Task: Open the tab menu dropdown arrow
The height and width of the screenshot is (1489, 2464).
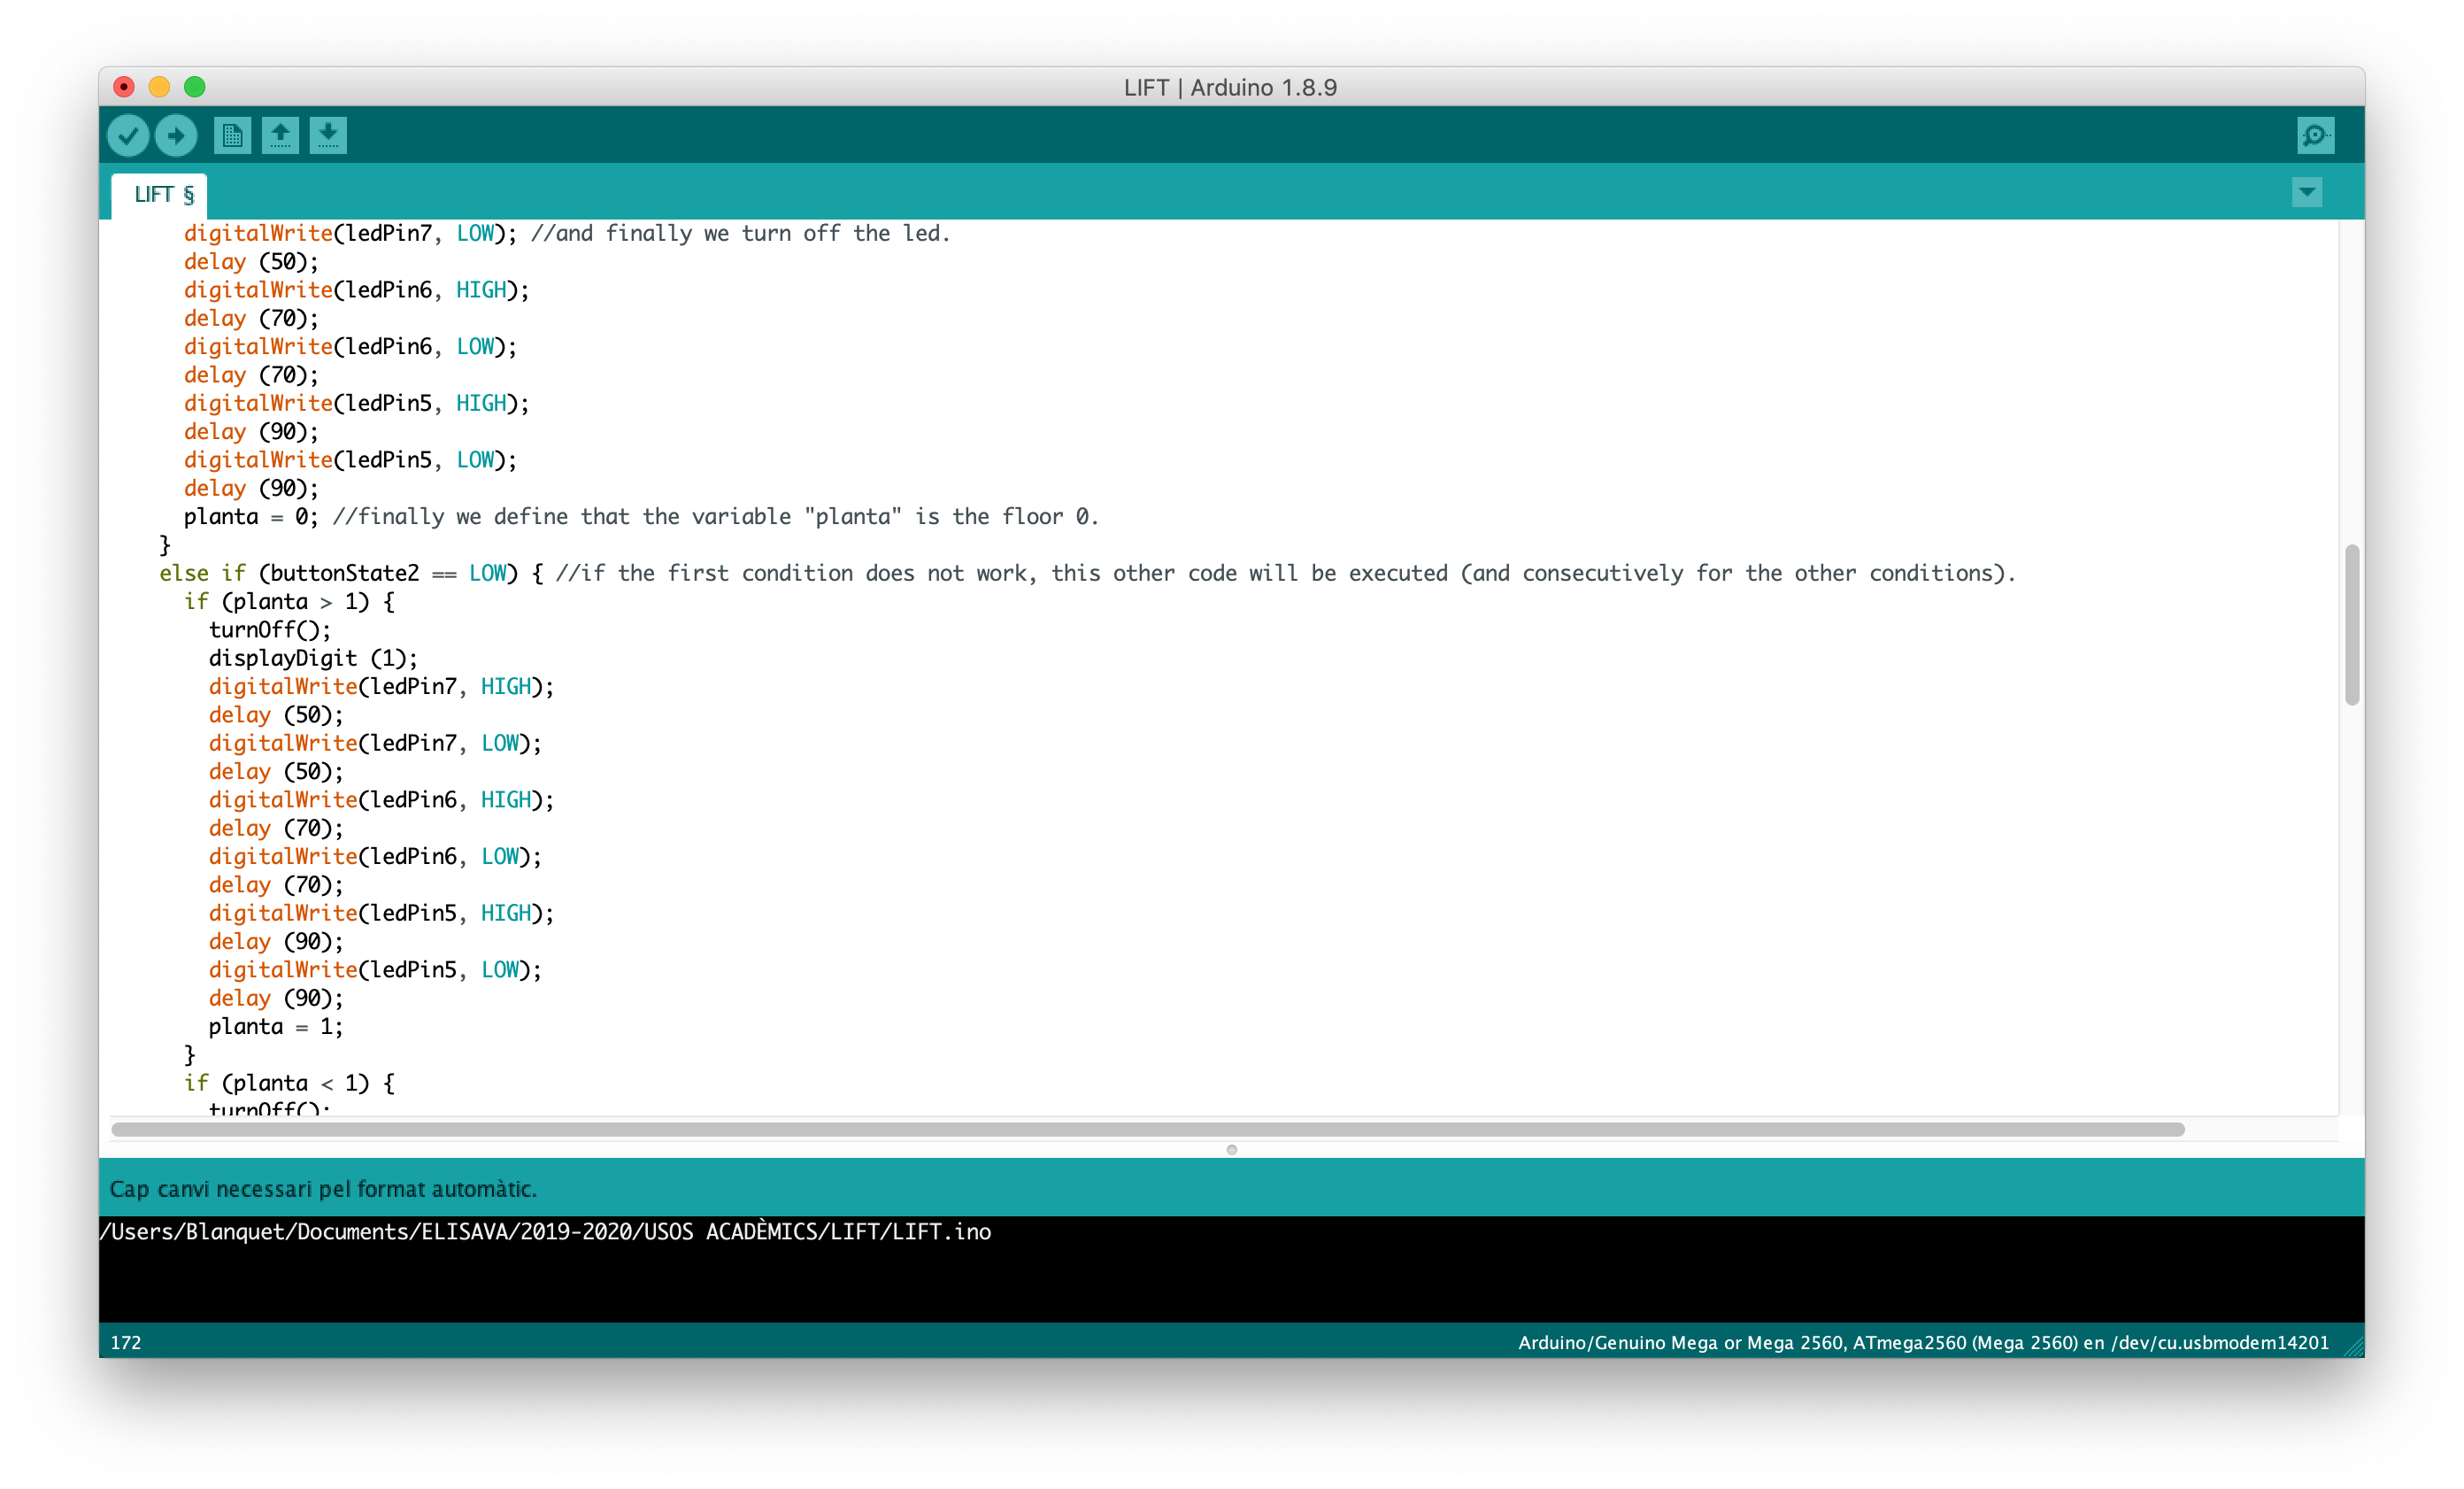Action: 2307,192
